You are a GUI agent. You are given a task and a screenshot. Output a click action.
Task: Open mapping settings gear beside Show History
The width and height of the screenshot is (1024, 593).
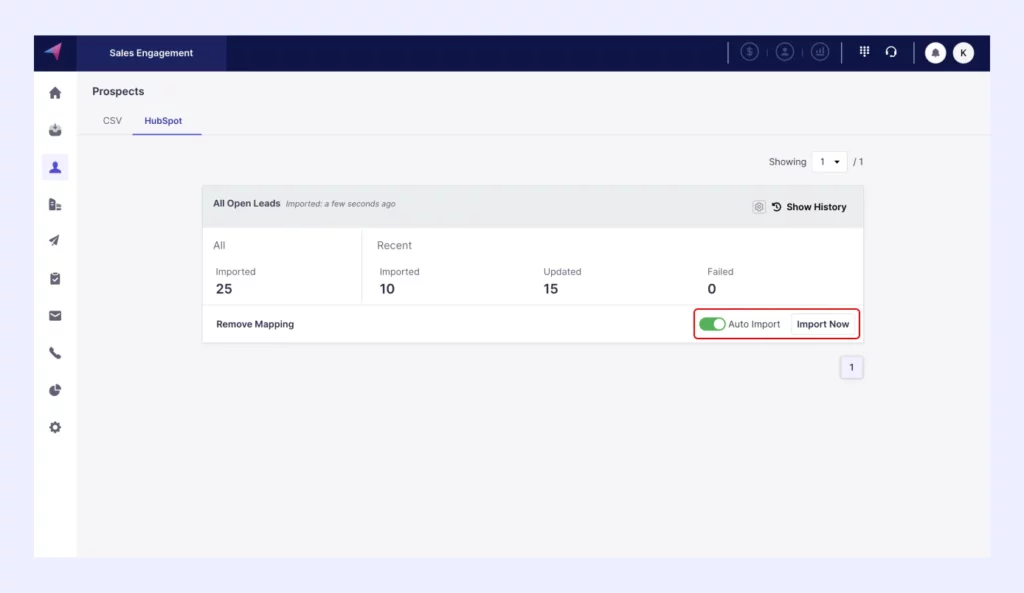pyautogui.click(x=758, y=206)
